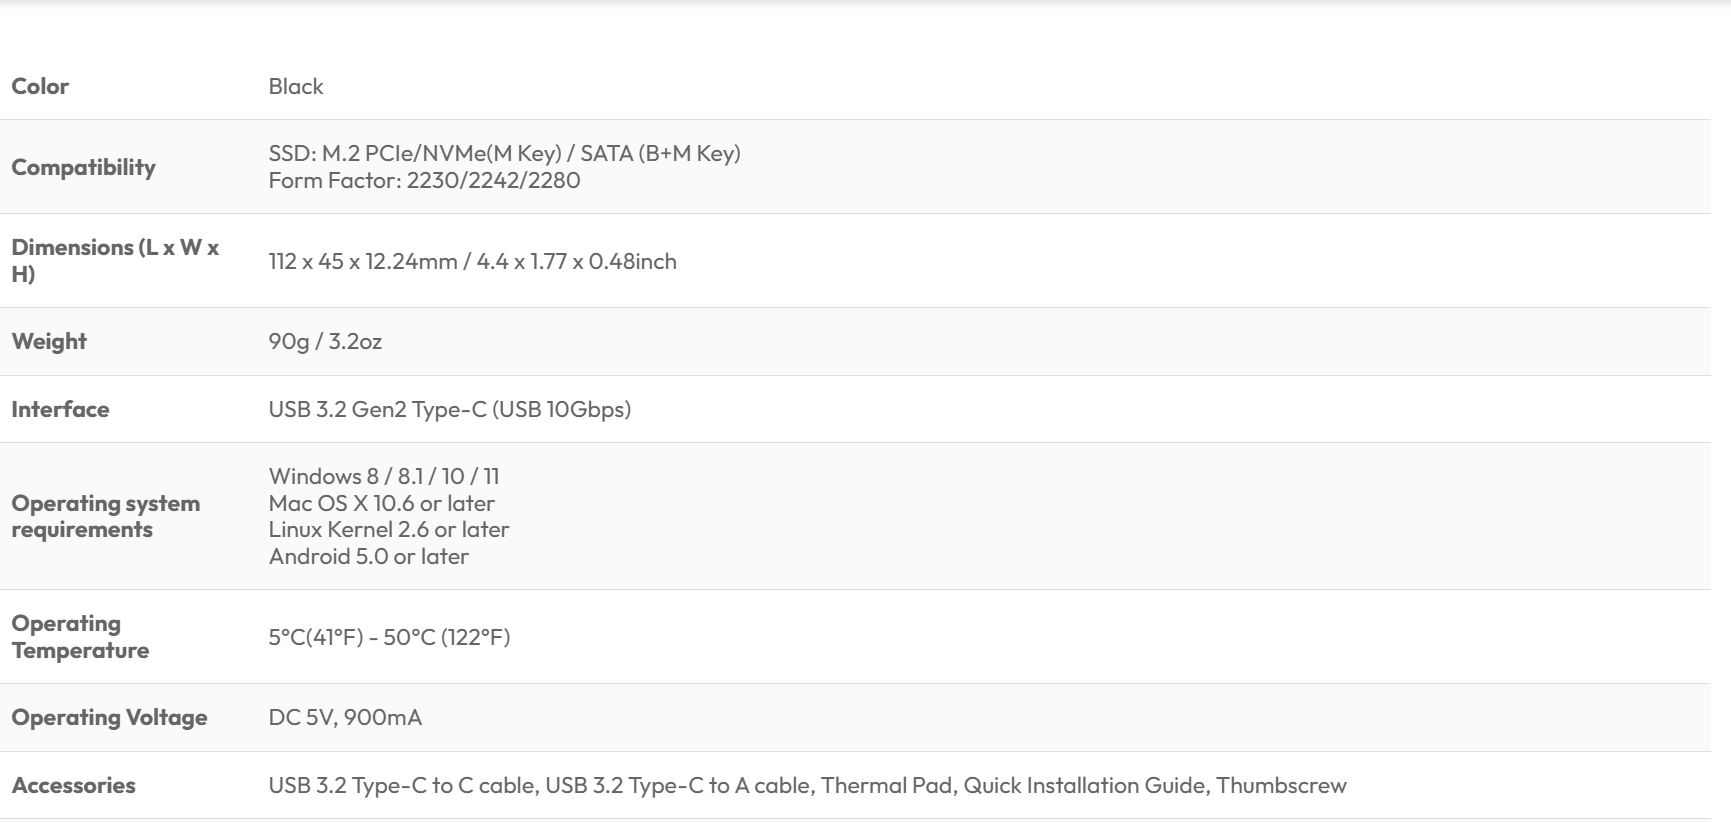Screen dimensions: 1731x823
Task: Select the Mac OS X 10.6 or later line
Action: click(381, 503)
